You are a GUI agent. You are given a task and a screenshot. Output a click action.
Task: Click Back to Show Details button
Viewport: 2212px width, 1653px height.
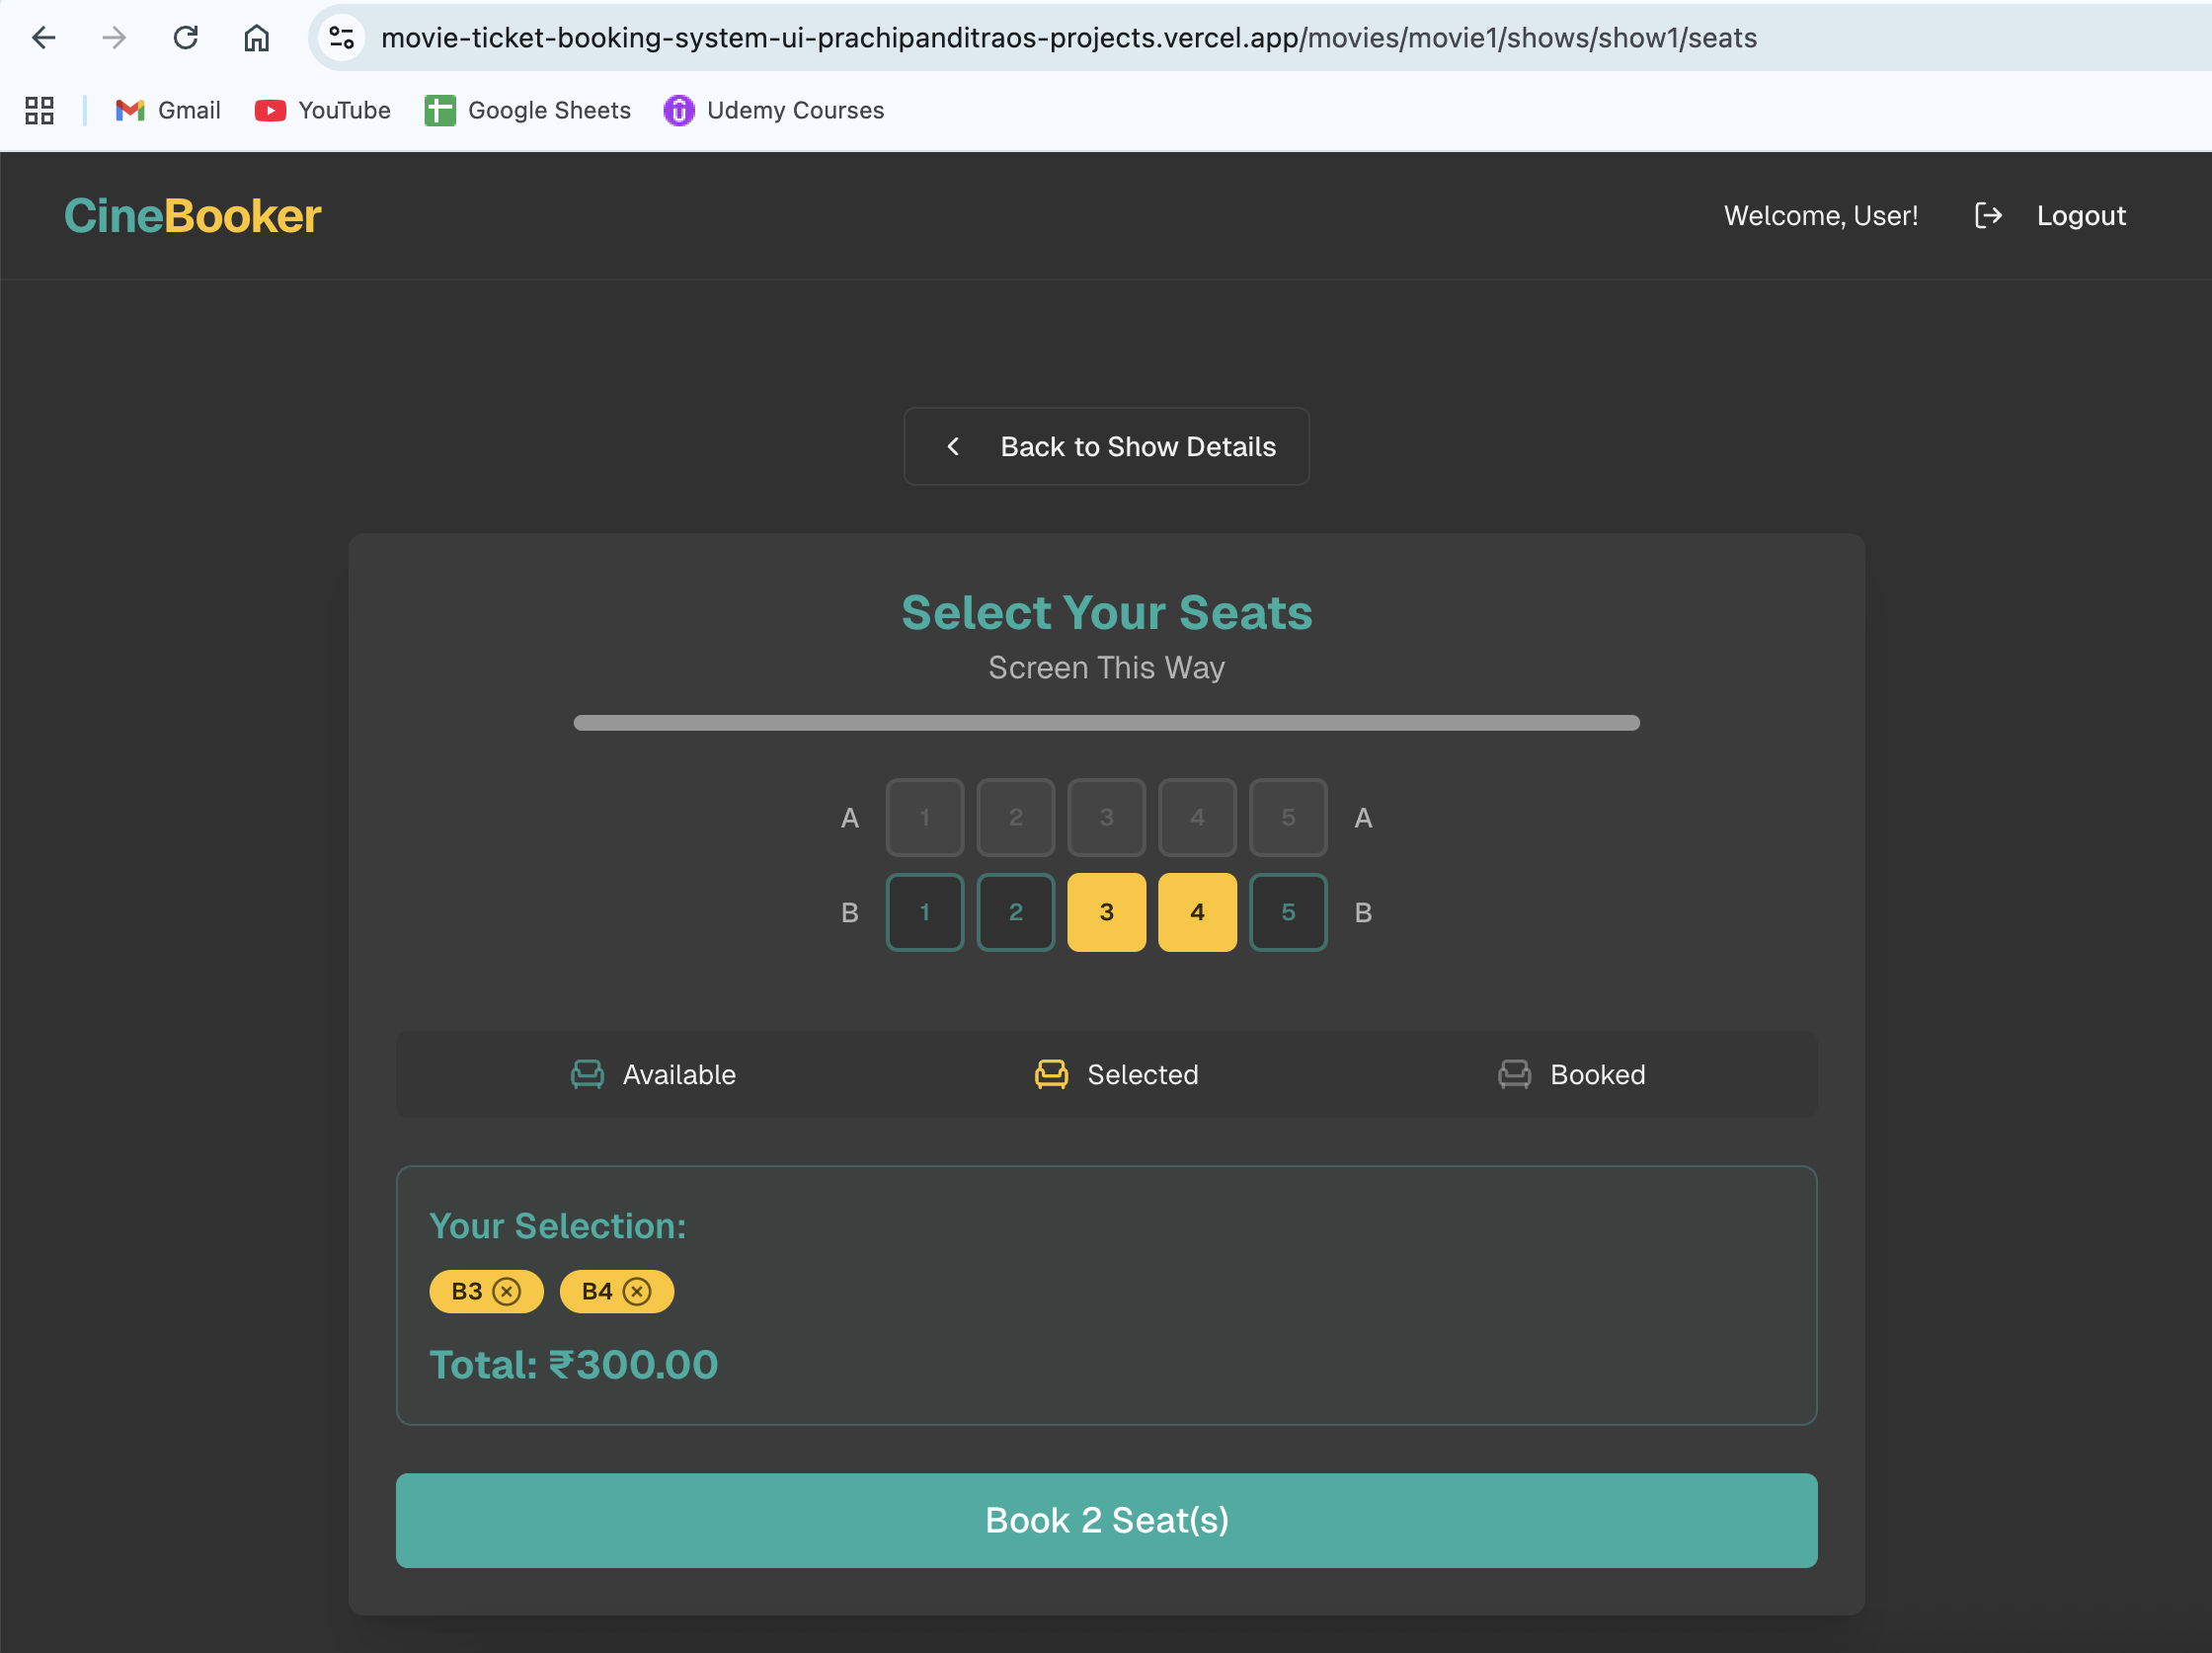[x=1107, y=446]
